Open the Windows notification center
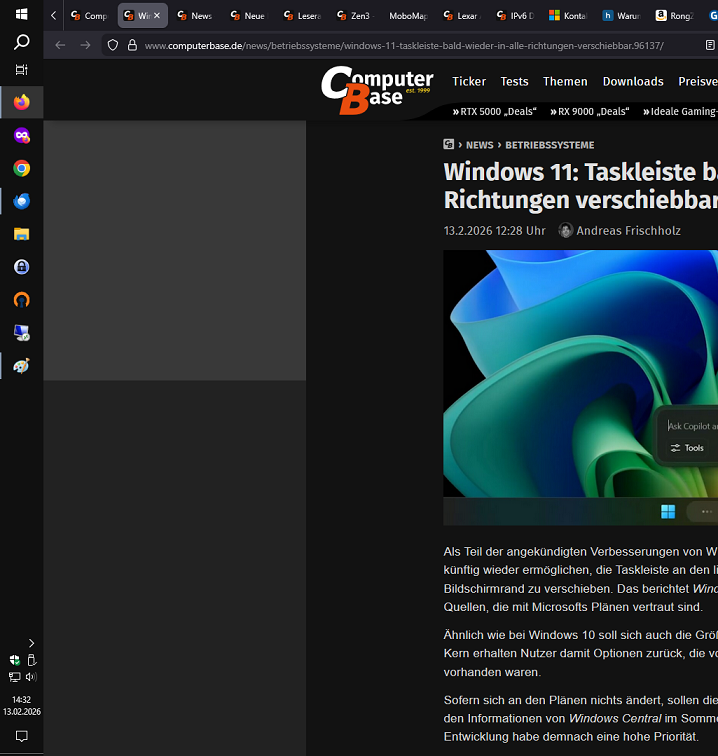This screenshot has height=756, width=718. click(x=21, y=736)
